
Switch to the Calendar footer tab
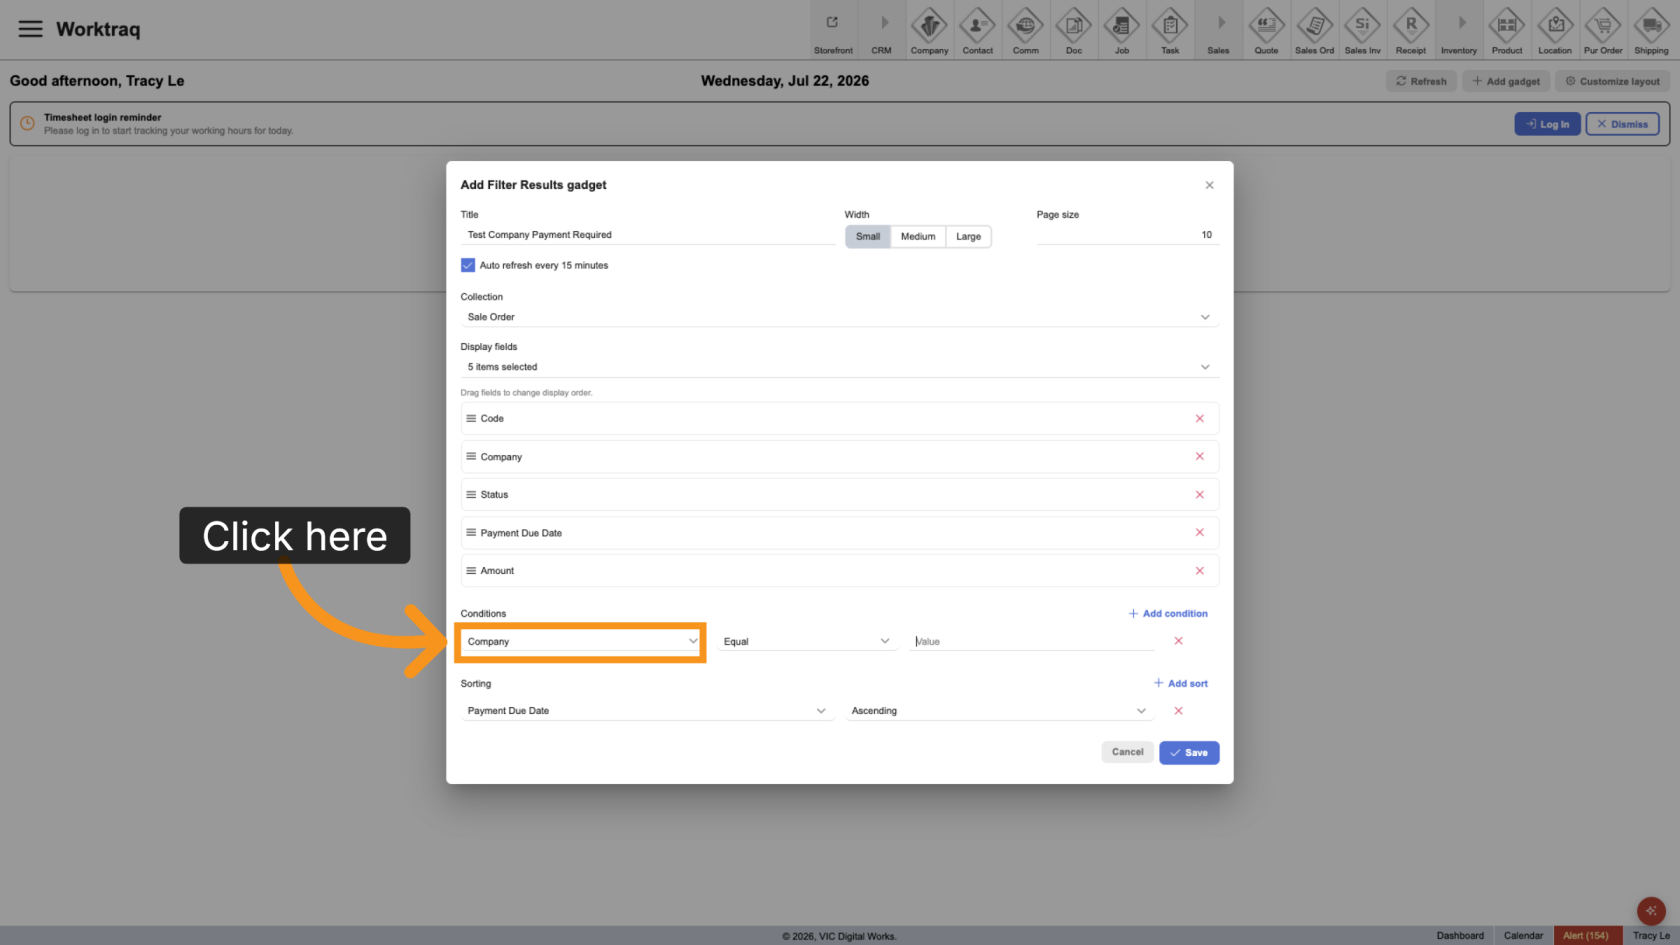[1523, 936]
